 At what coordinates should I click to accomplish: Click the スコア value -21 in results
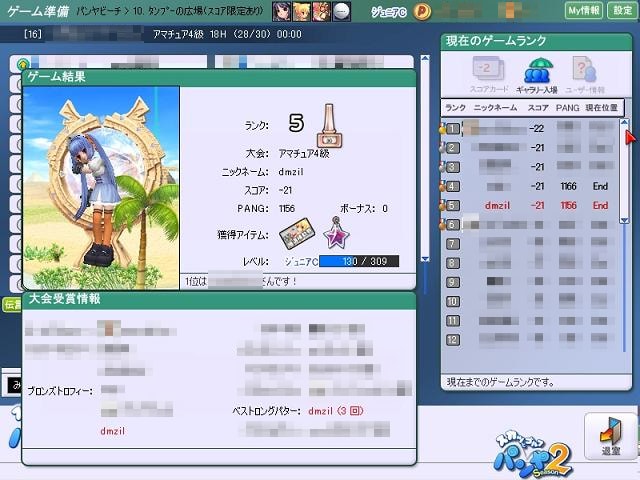pyautogui.click(x=285, y=190)
